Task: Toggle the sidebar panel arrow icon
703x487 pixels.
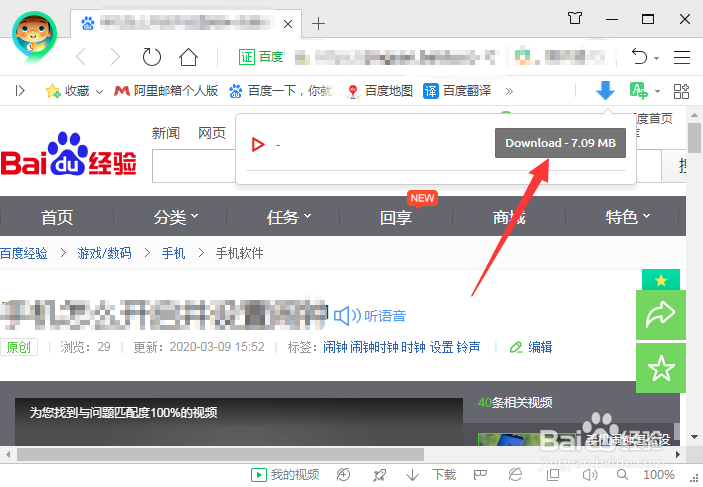Action: (x=20, y=91)
